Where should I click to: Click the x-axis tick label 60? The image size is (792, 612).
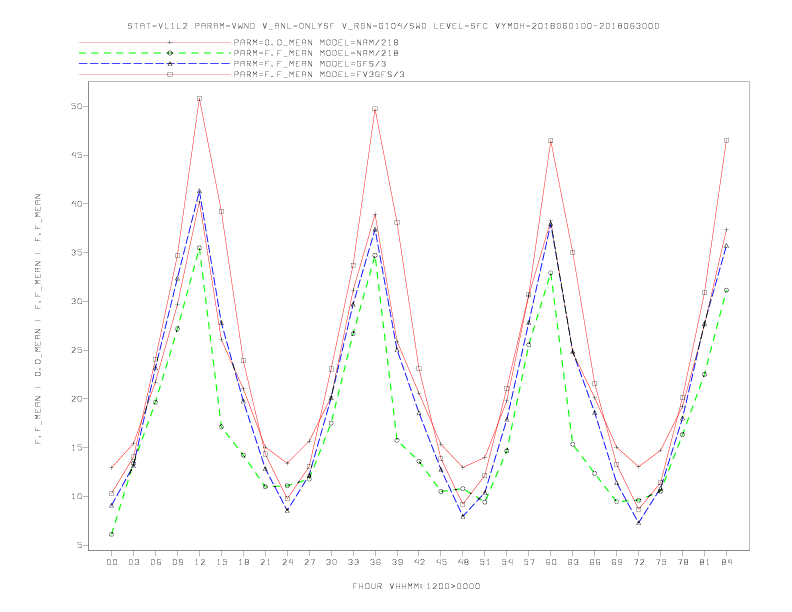[551, 562]
